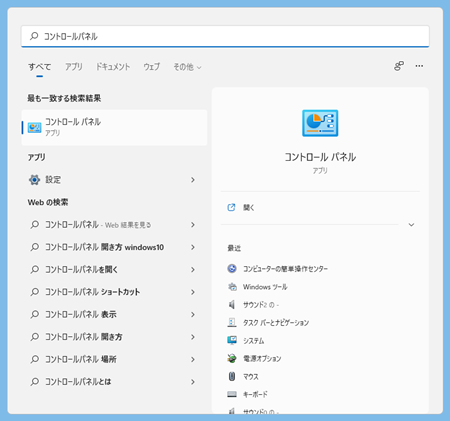Screen dimensions: 450x421
Task: Expand chevron for コントロールパネル 表示 suggestion
Action: click(193, 314)
